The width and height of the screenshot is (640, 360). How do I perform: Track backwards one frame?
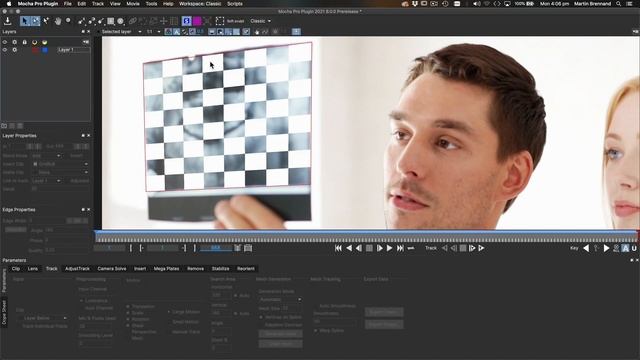(x=453, y=248)
